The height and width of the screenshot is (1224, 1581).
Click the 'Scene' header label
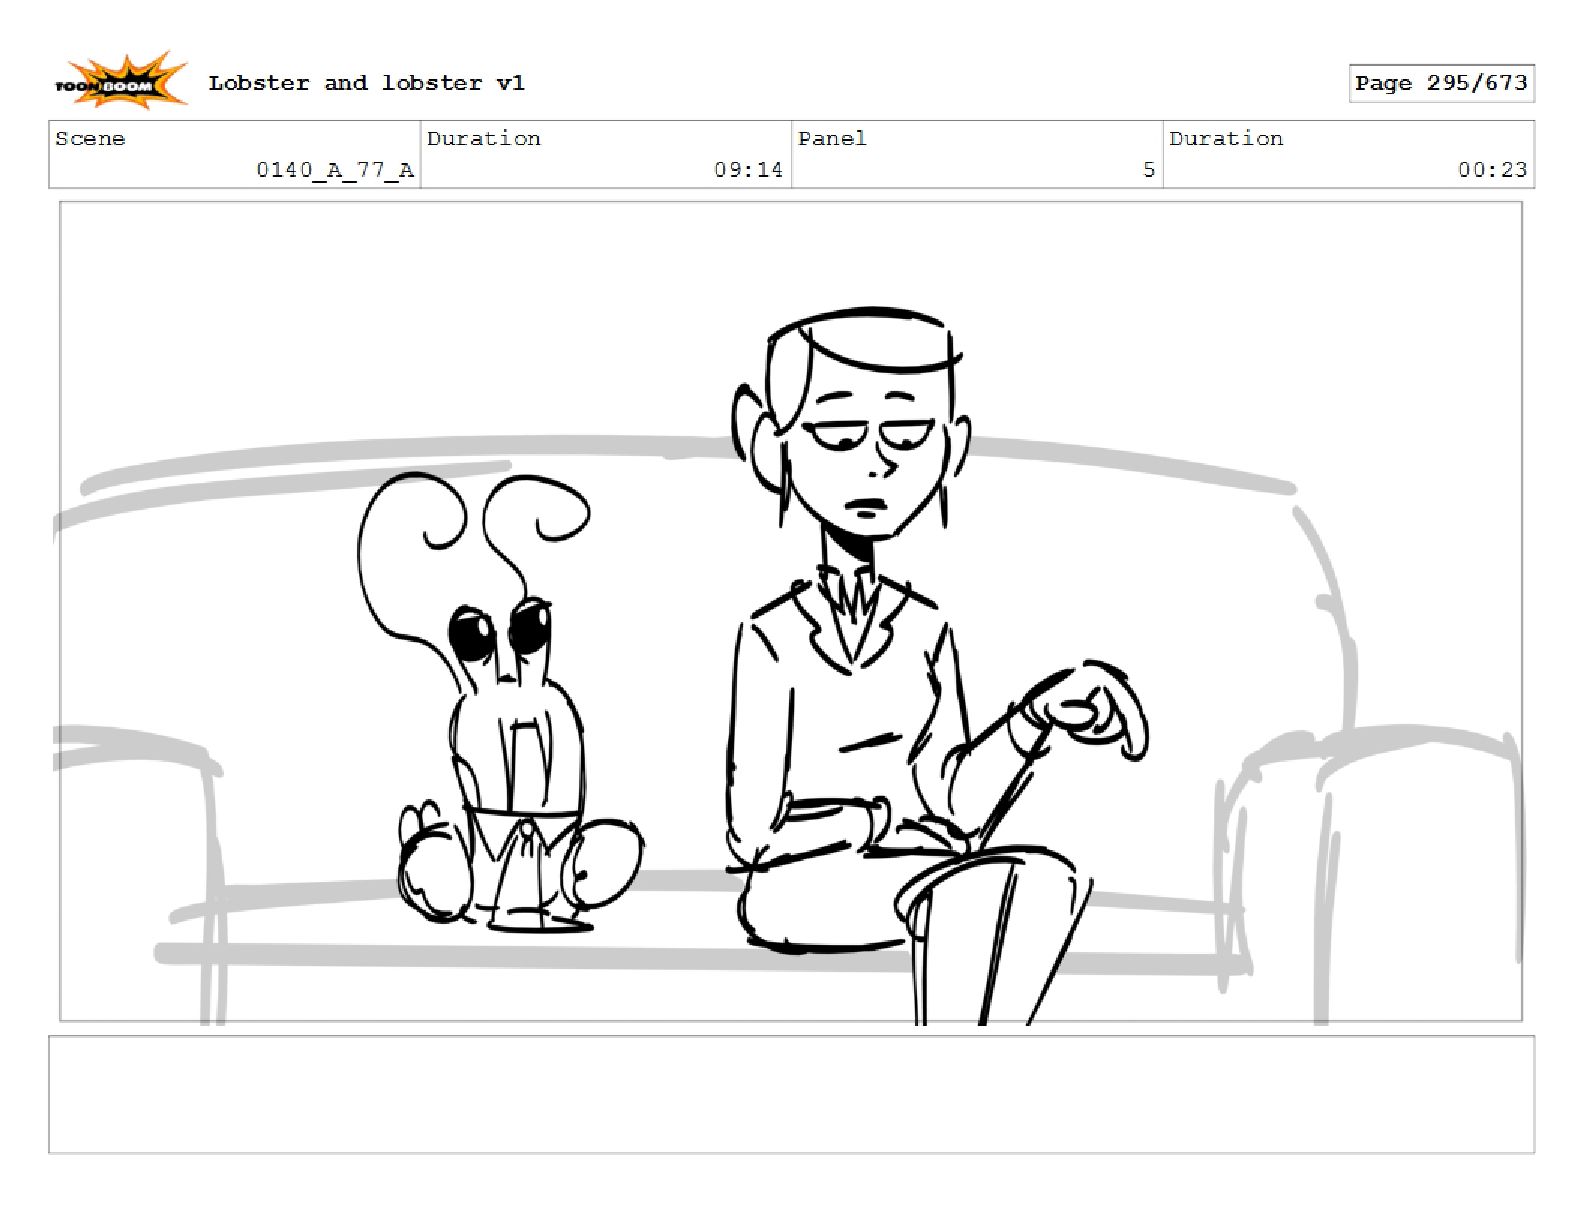click(90, 138)
